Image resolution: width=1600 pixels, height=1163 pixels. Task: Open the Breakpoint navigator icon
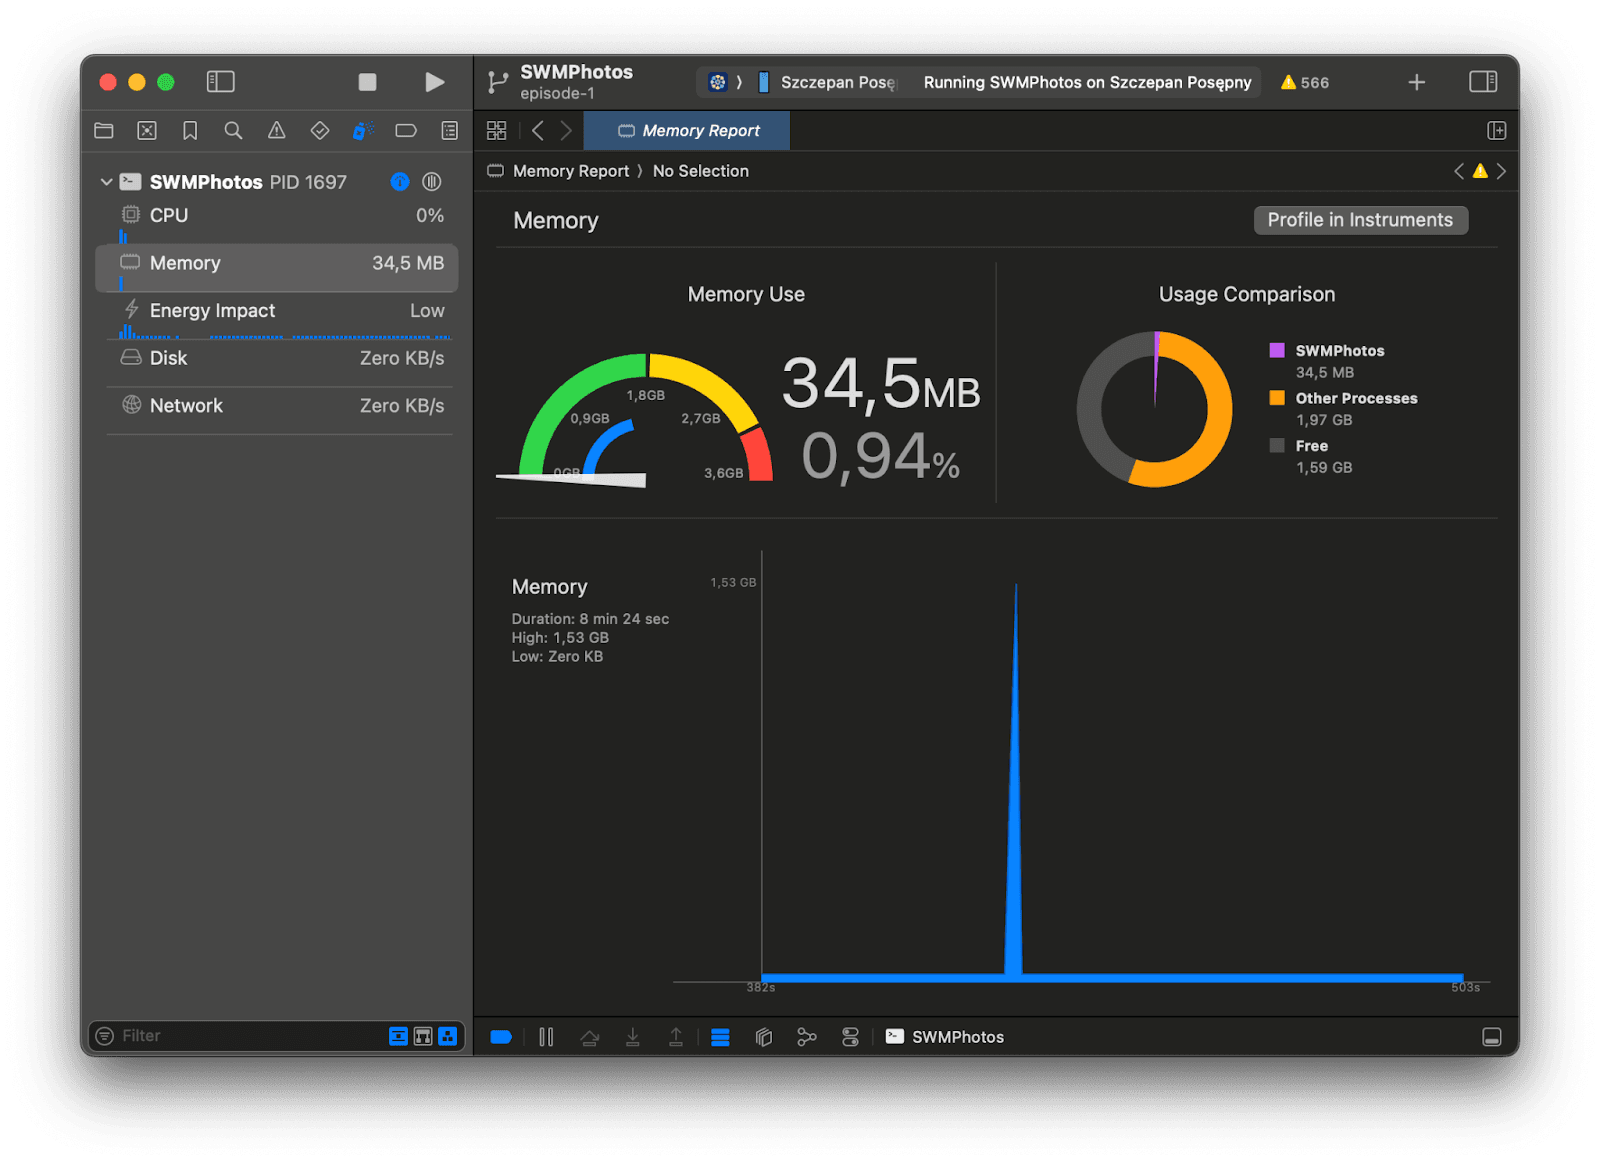point(405,131)
